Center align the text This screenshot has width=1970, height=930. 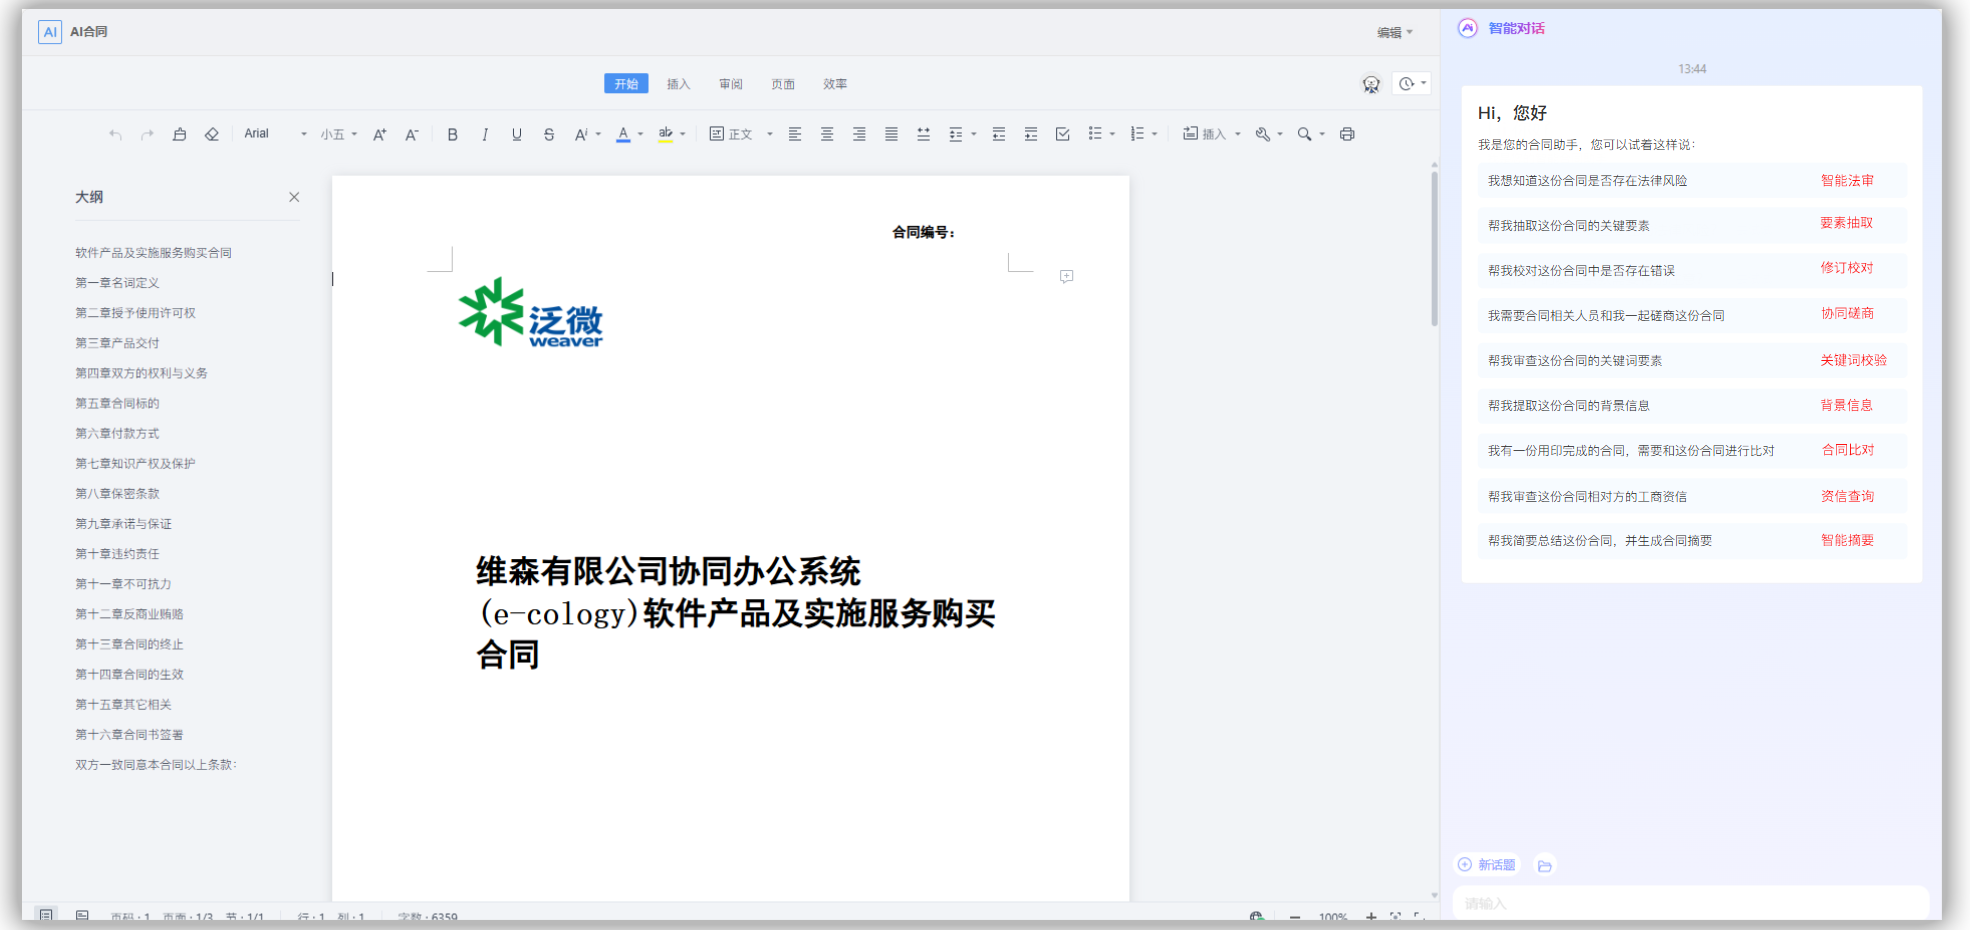[827, 134]
